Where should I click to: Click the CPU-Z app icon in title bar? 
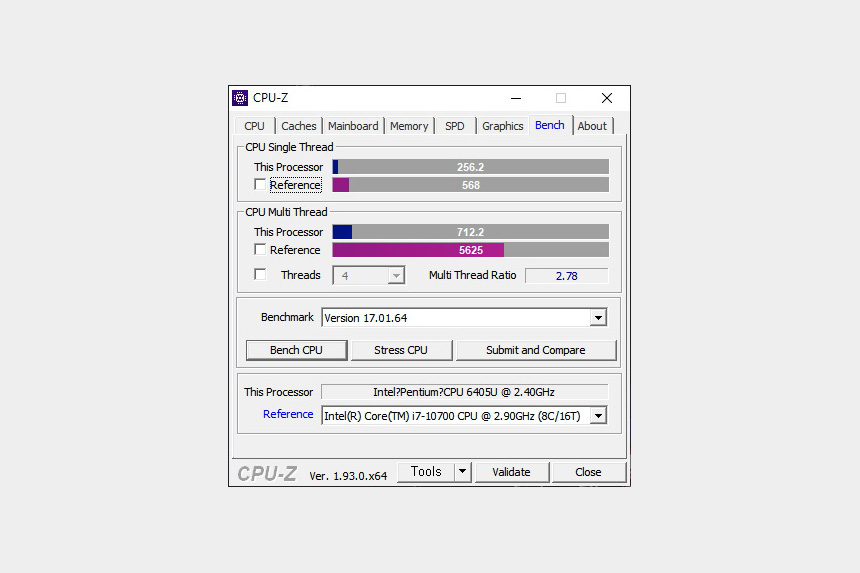240,98
